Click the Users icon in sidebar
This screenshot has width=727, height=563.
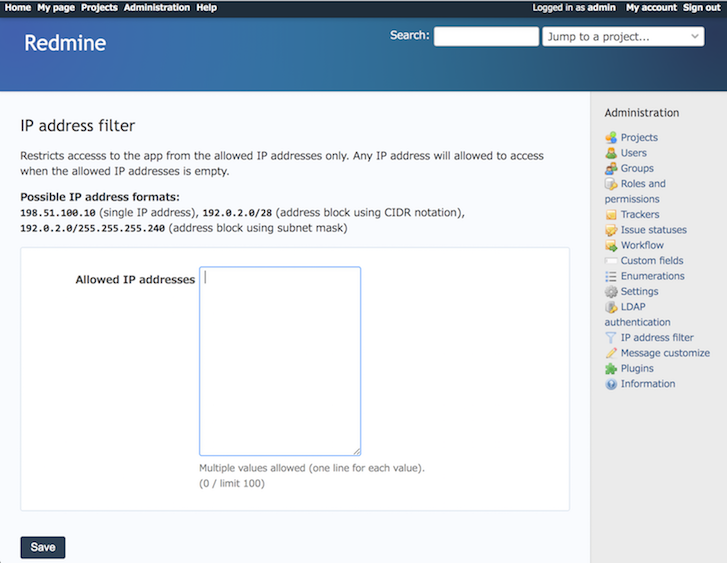click(x=611, y=153)
